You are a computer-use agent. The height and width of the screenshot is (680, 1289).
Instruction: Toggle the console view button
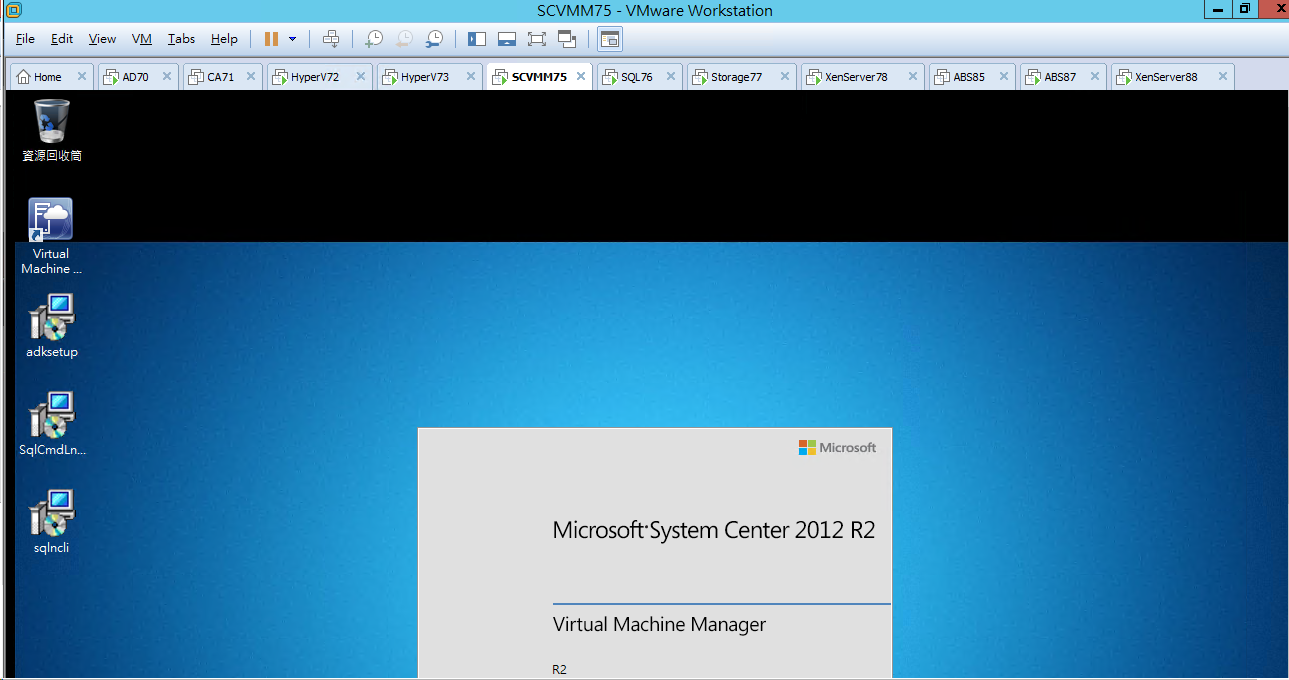tap(610, 39)
